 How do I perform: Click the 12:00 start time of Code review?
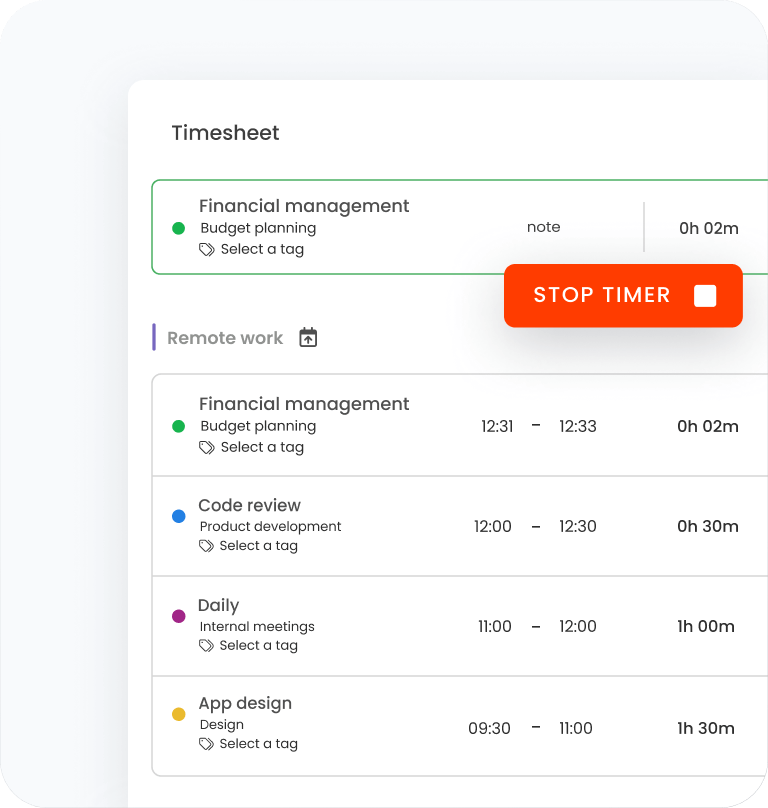492,526
